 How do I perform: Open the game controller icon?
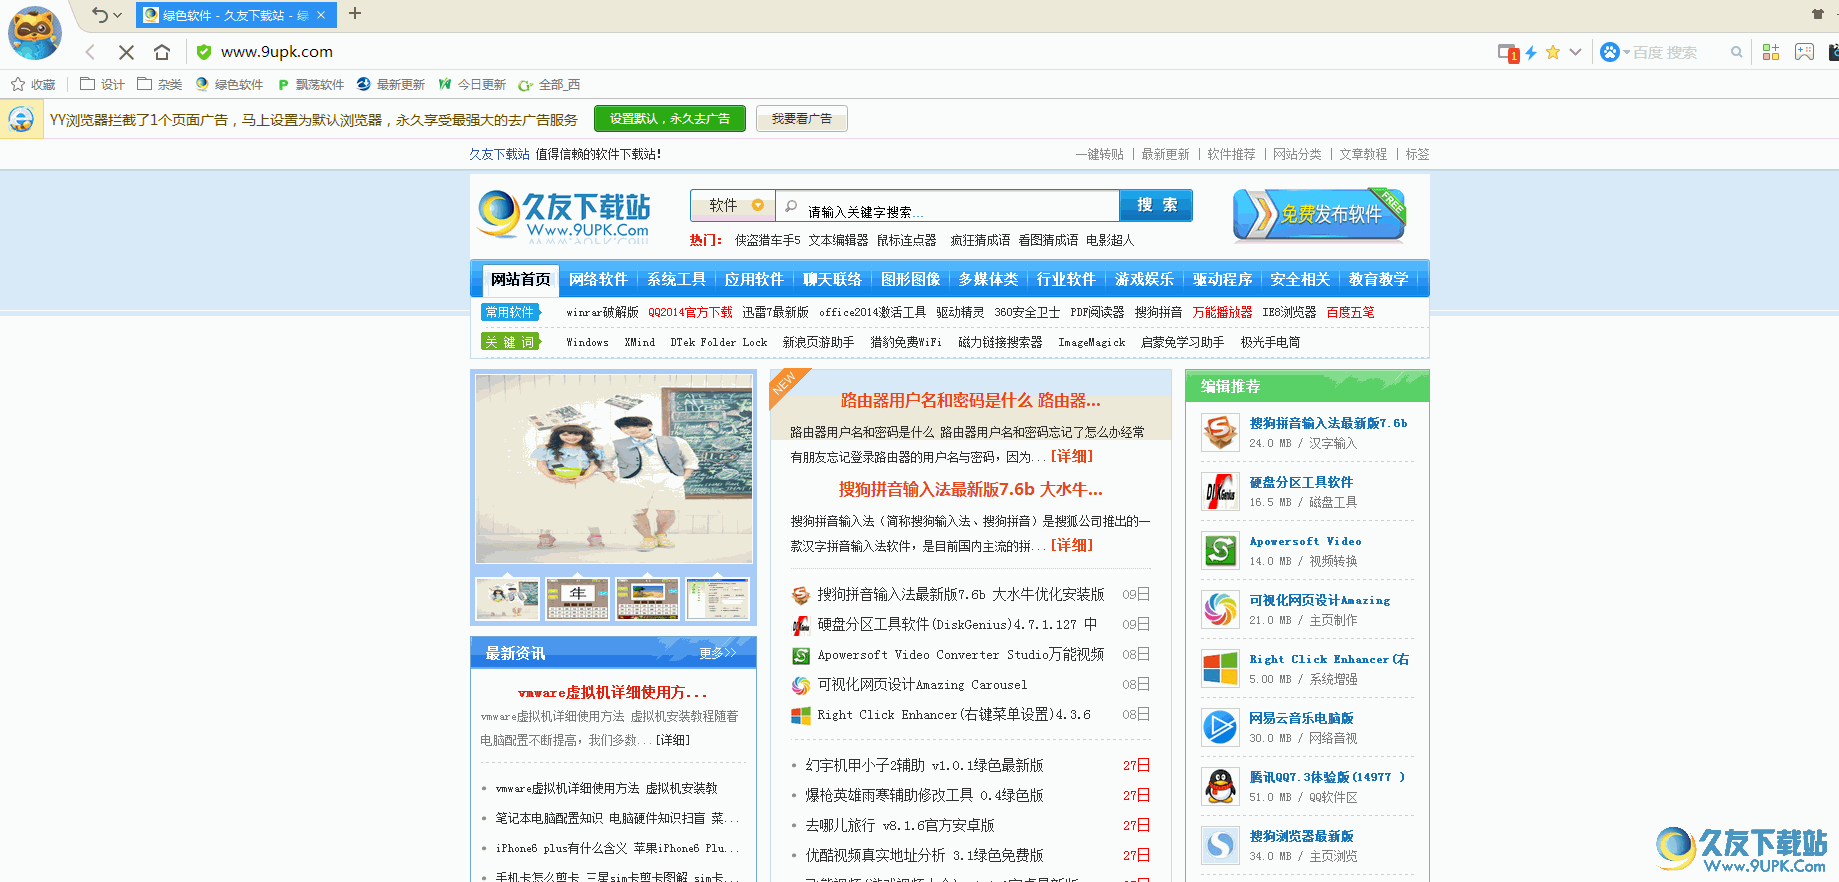coord(1804,52)
